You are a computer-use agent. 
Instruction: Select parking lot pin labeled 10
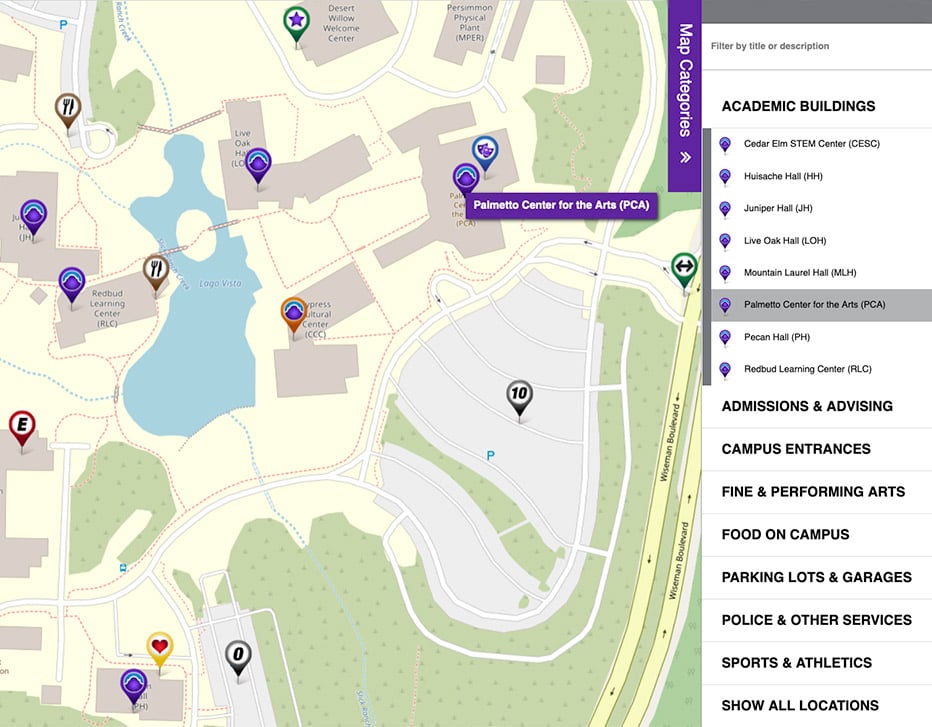(x=520, y=395)
